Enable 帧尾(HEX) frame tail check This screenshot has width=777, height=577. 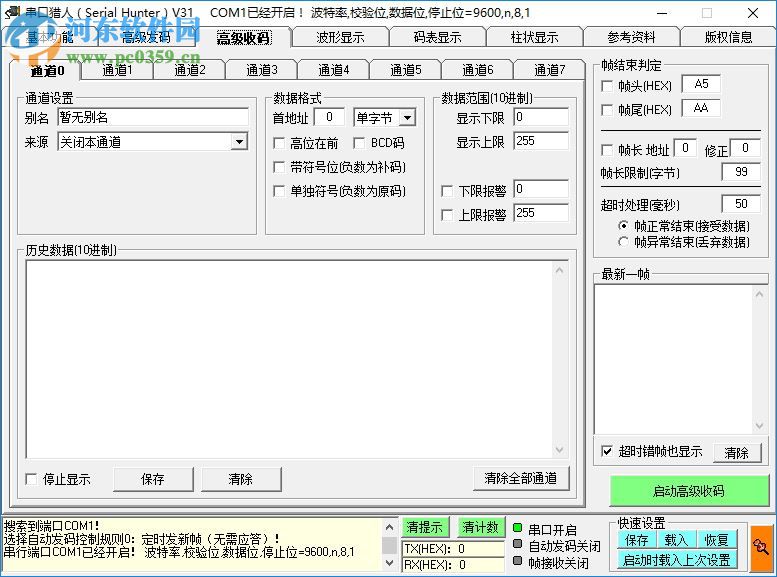607,110
